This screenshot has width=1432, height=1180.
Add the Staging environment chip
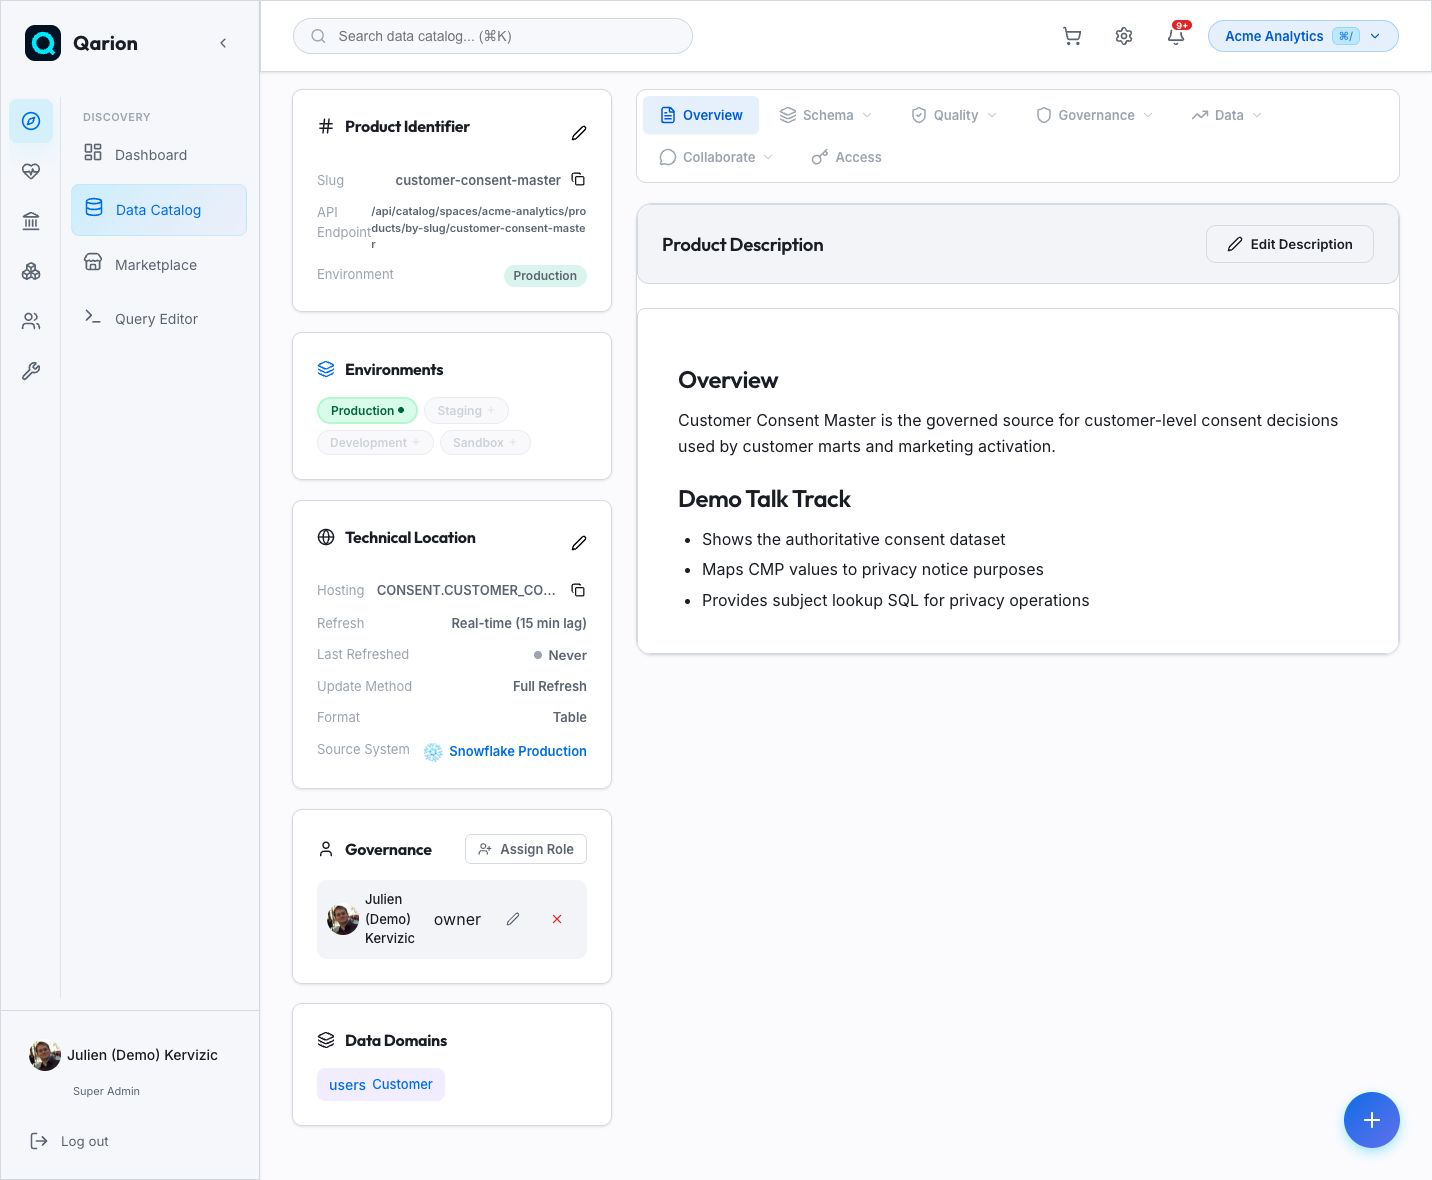(x=466, y=411)
